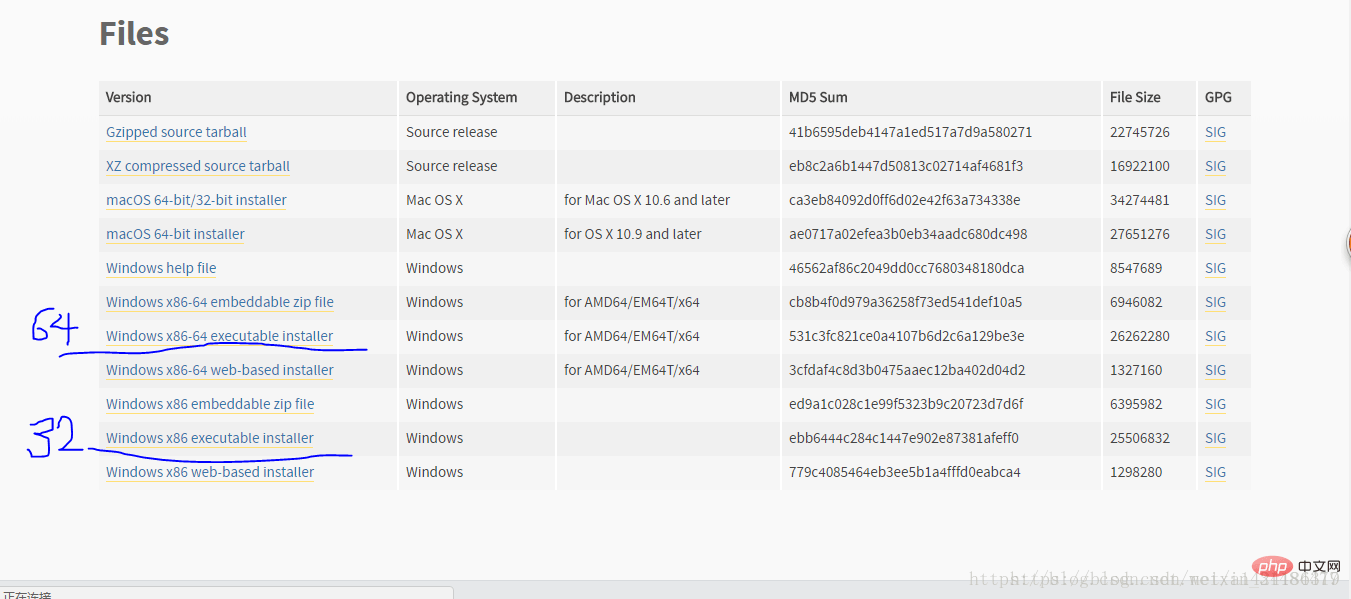Choose the Windows x86-64 web-based installer

pos(220,370)
